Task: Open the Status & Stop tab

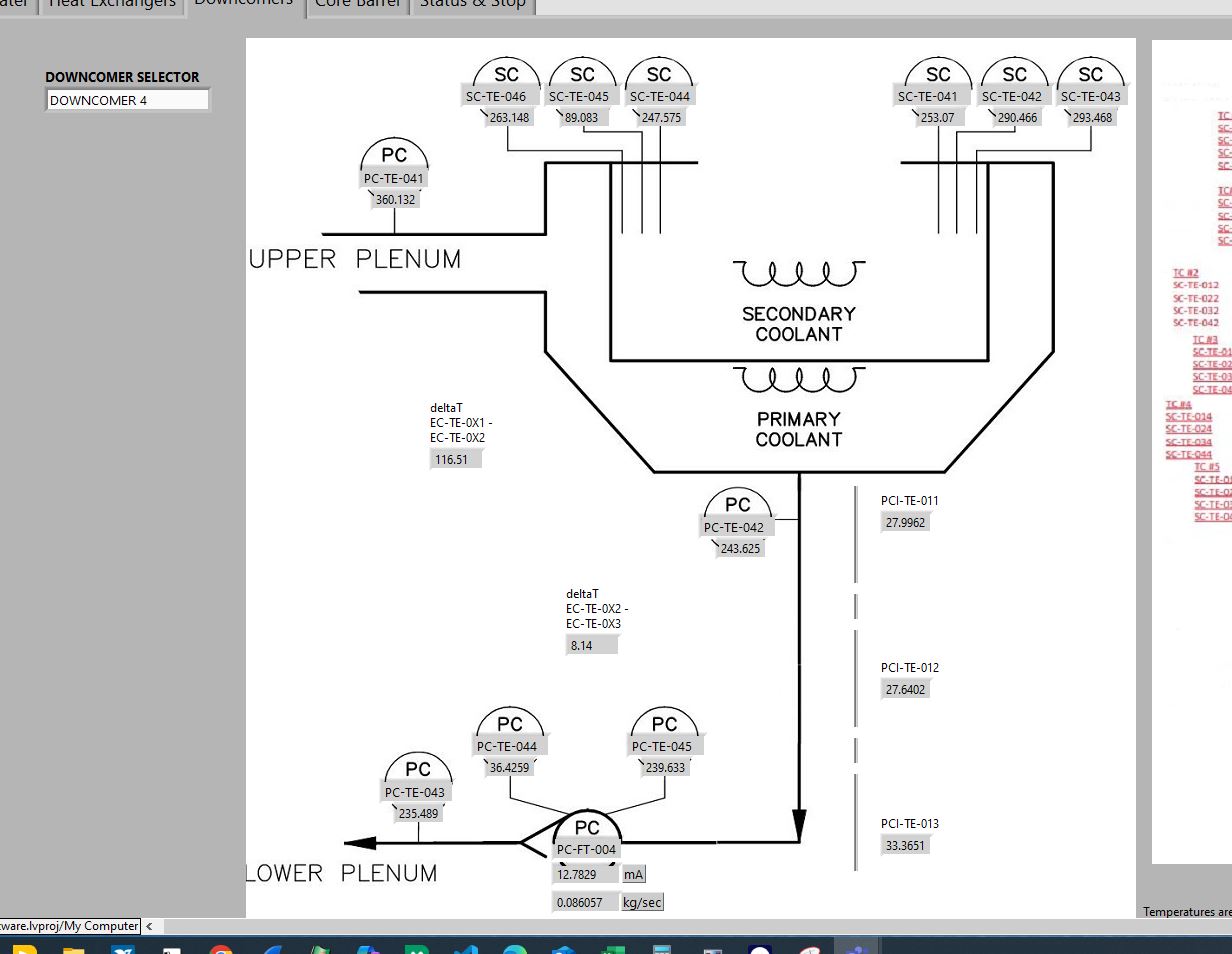Action: [472, 4]
